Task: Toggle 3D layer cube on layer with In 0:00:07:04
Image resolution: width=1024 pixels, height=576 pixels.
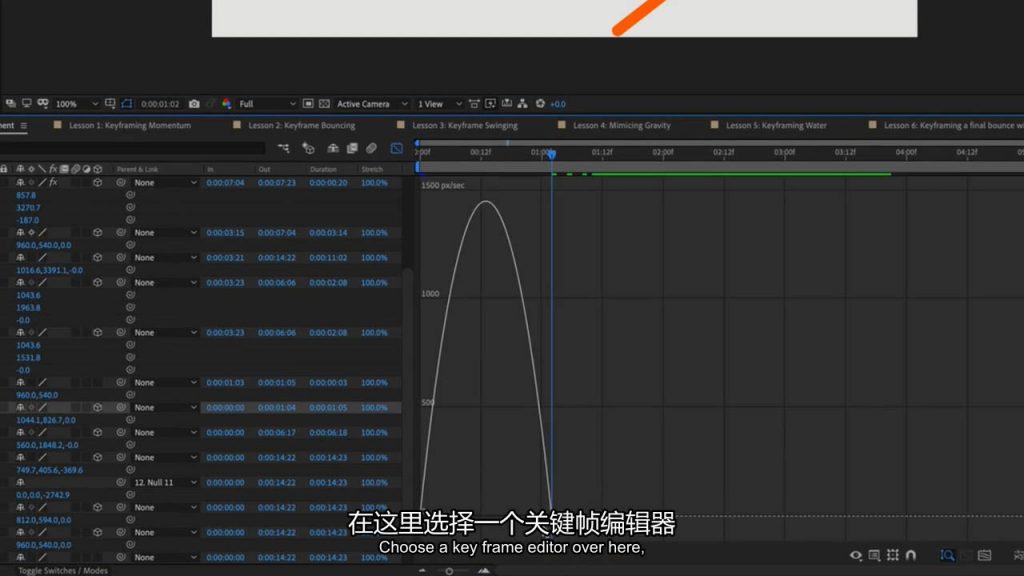Action: 97,183
